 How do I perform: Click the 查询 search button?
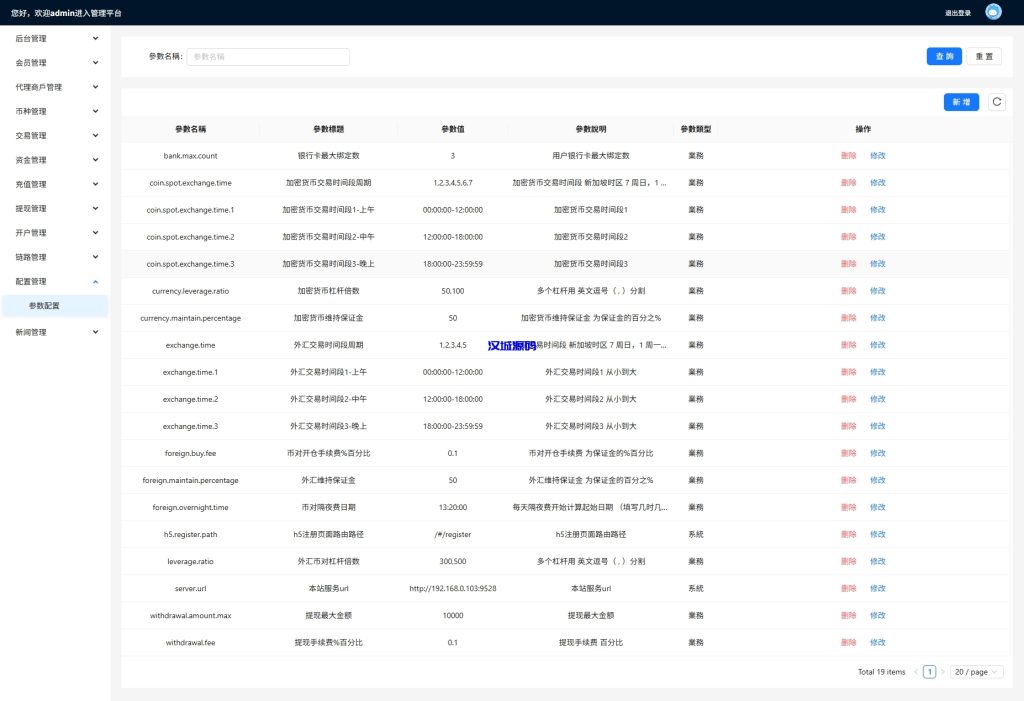[943, 56]
